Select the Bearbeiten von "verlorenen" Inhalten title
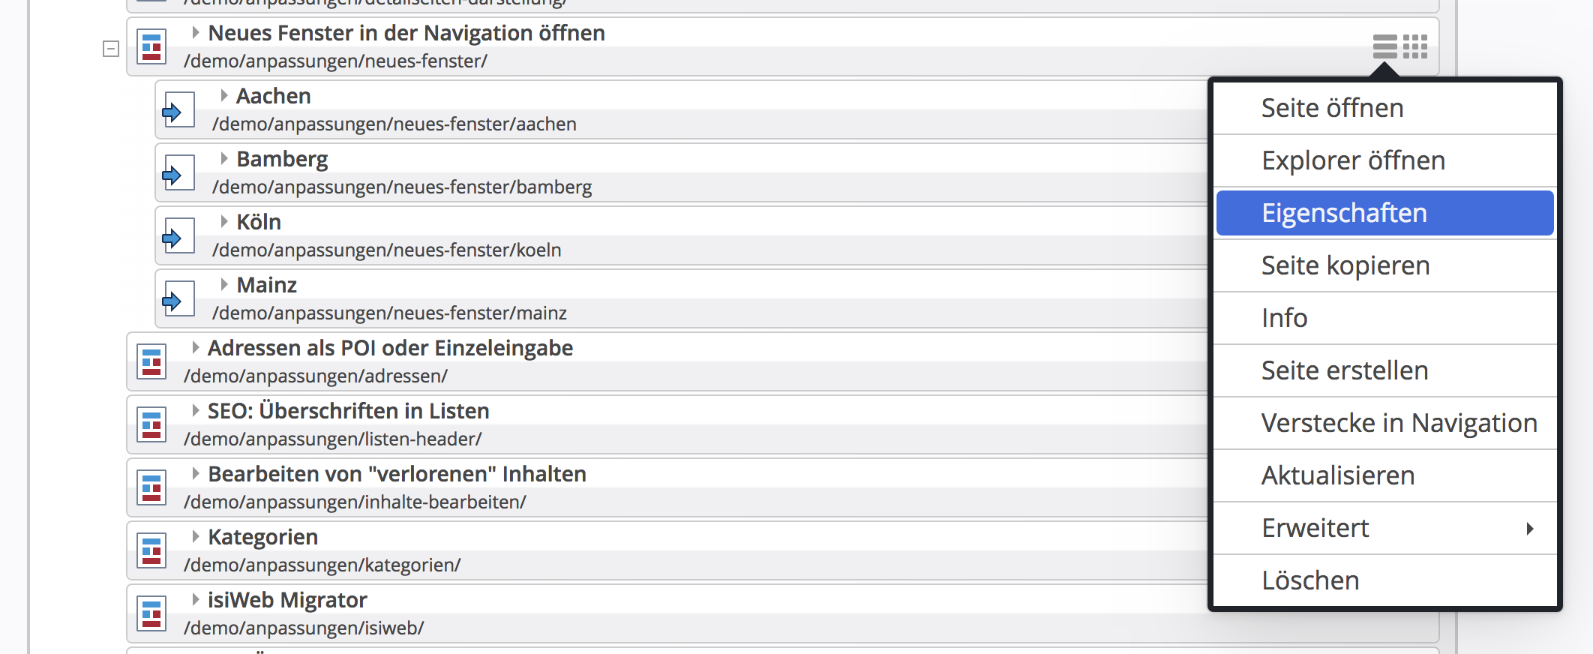1593x654 pixels. point(397,474)
